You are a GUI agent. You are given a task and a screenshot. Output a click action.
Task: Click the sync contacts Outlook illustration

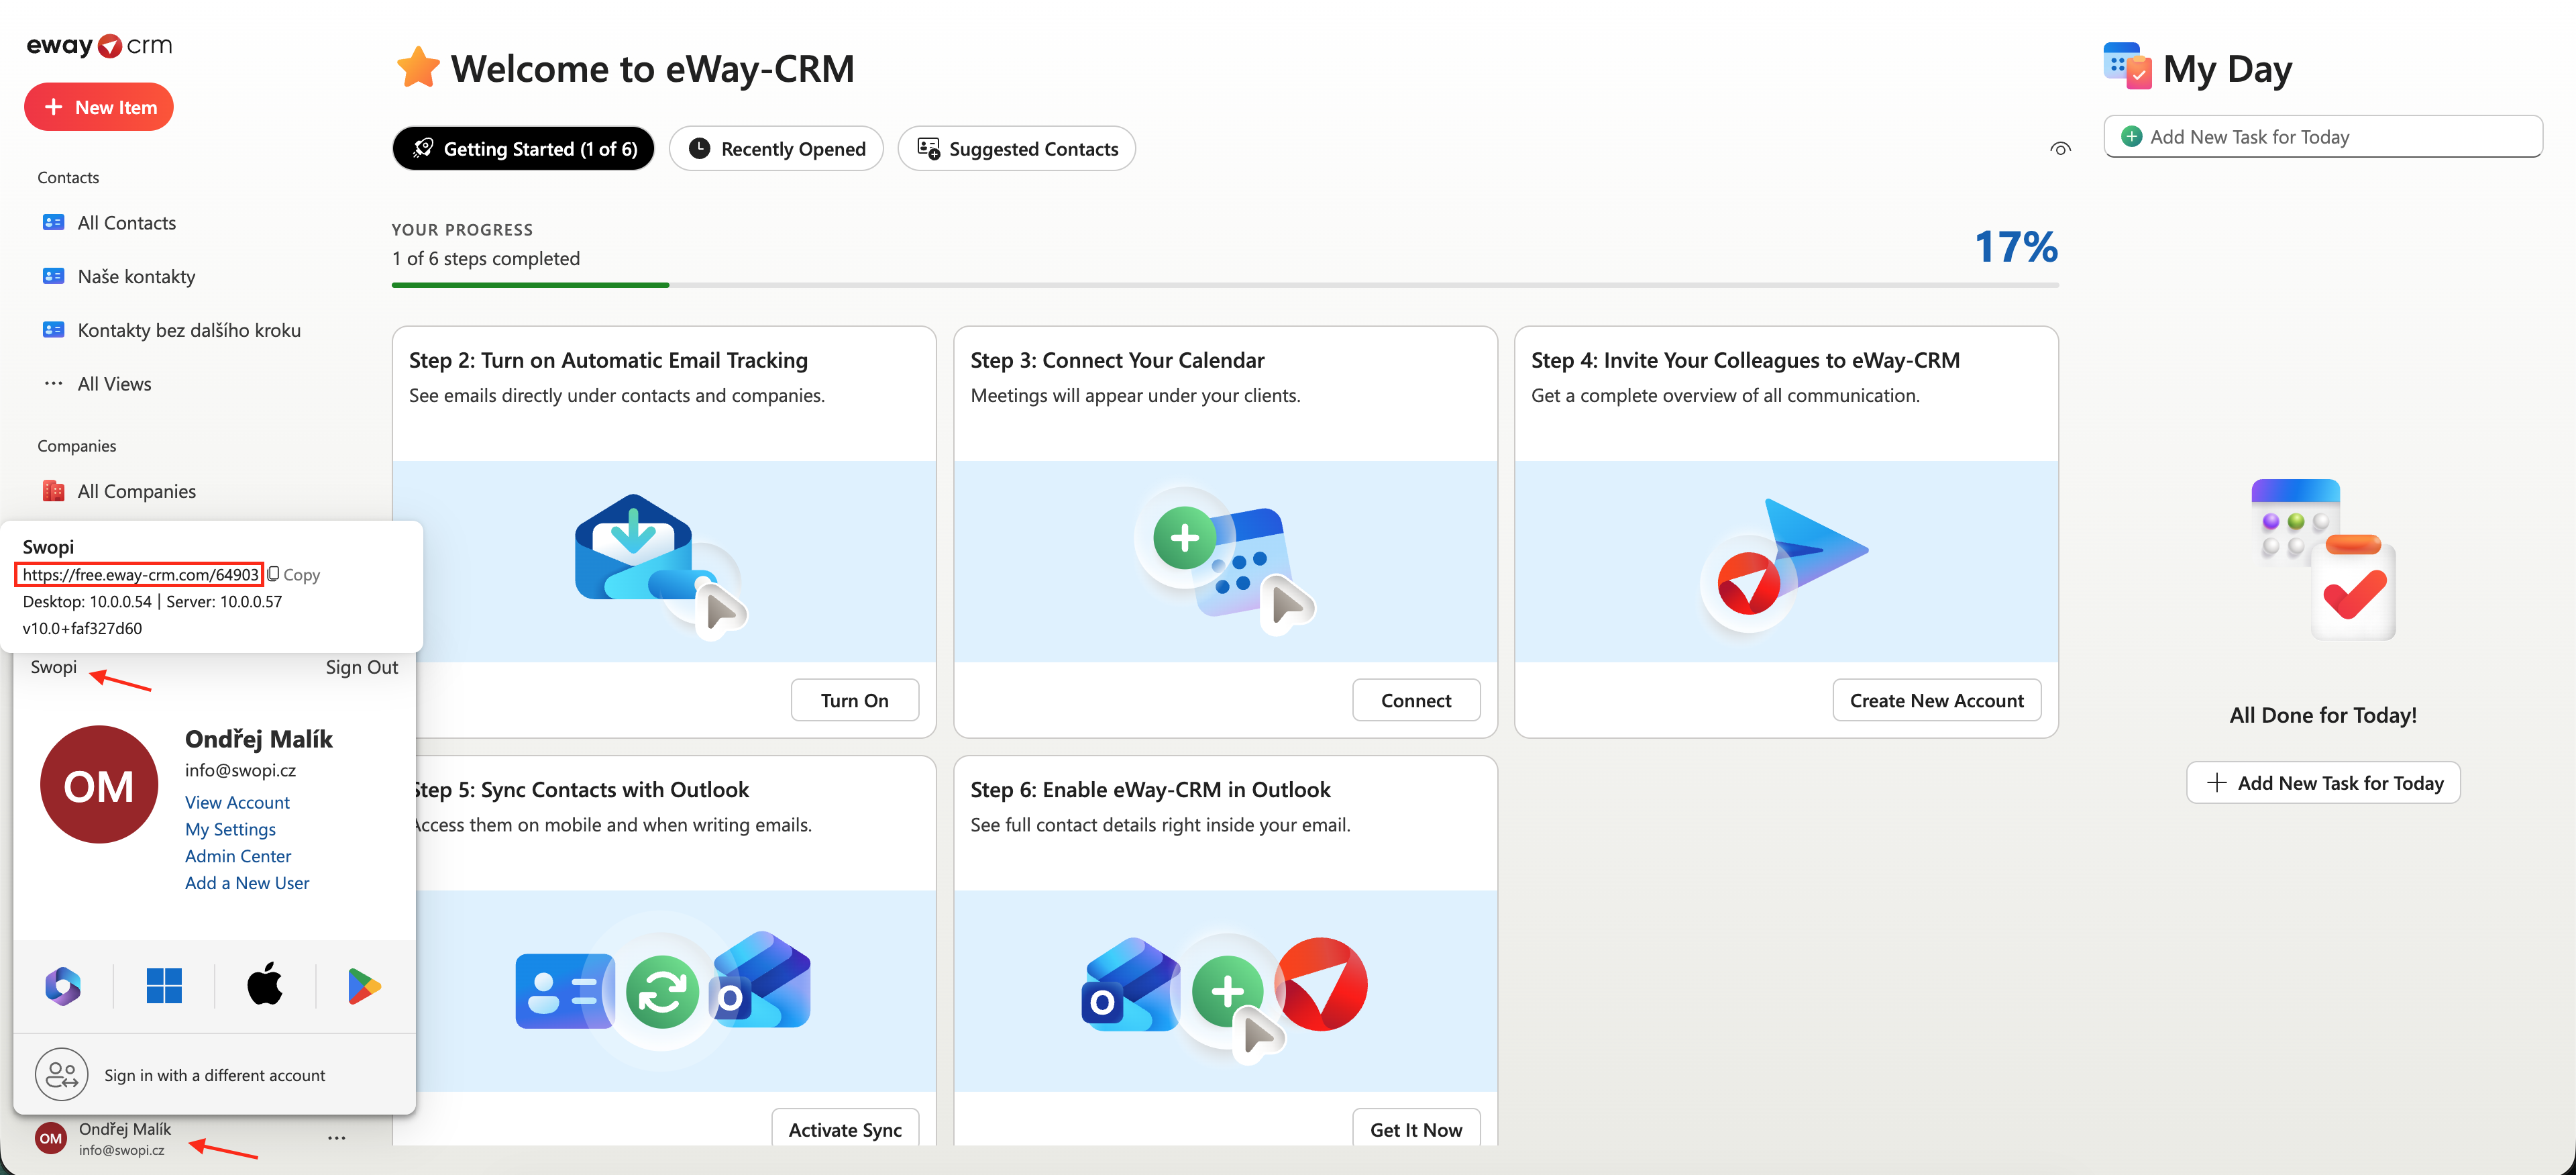(x=663, y=989)
